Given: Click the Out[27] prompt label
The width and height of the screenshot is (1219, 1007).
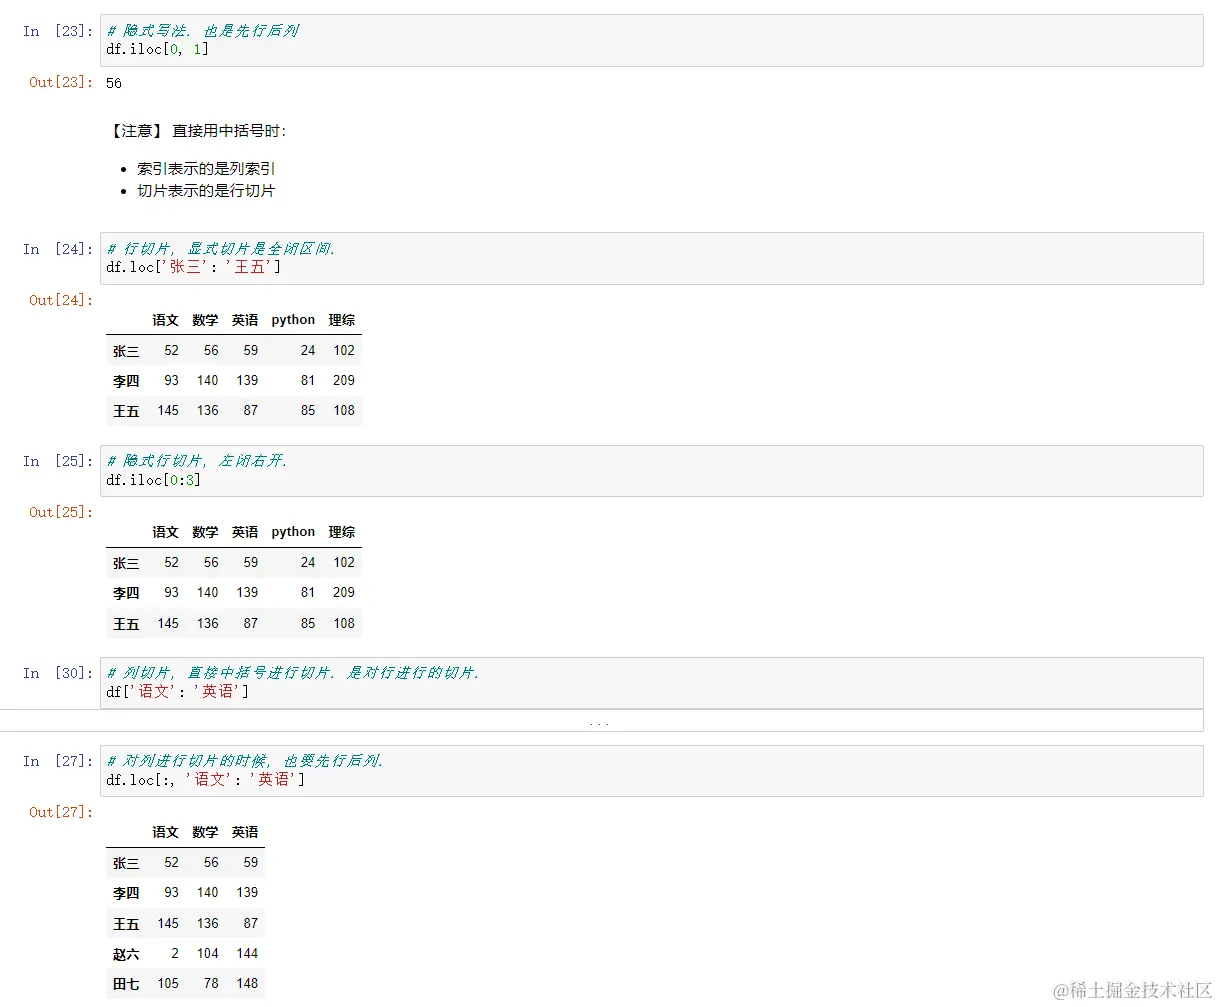Looking at the screenshot, I should (61, 812).
